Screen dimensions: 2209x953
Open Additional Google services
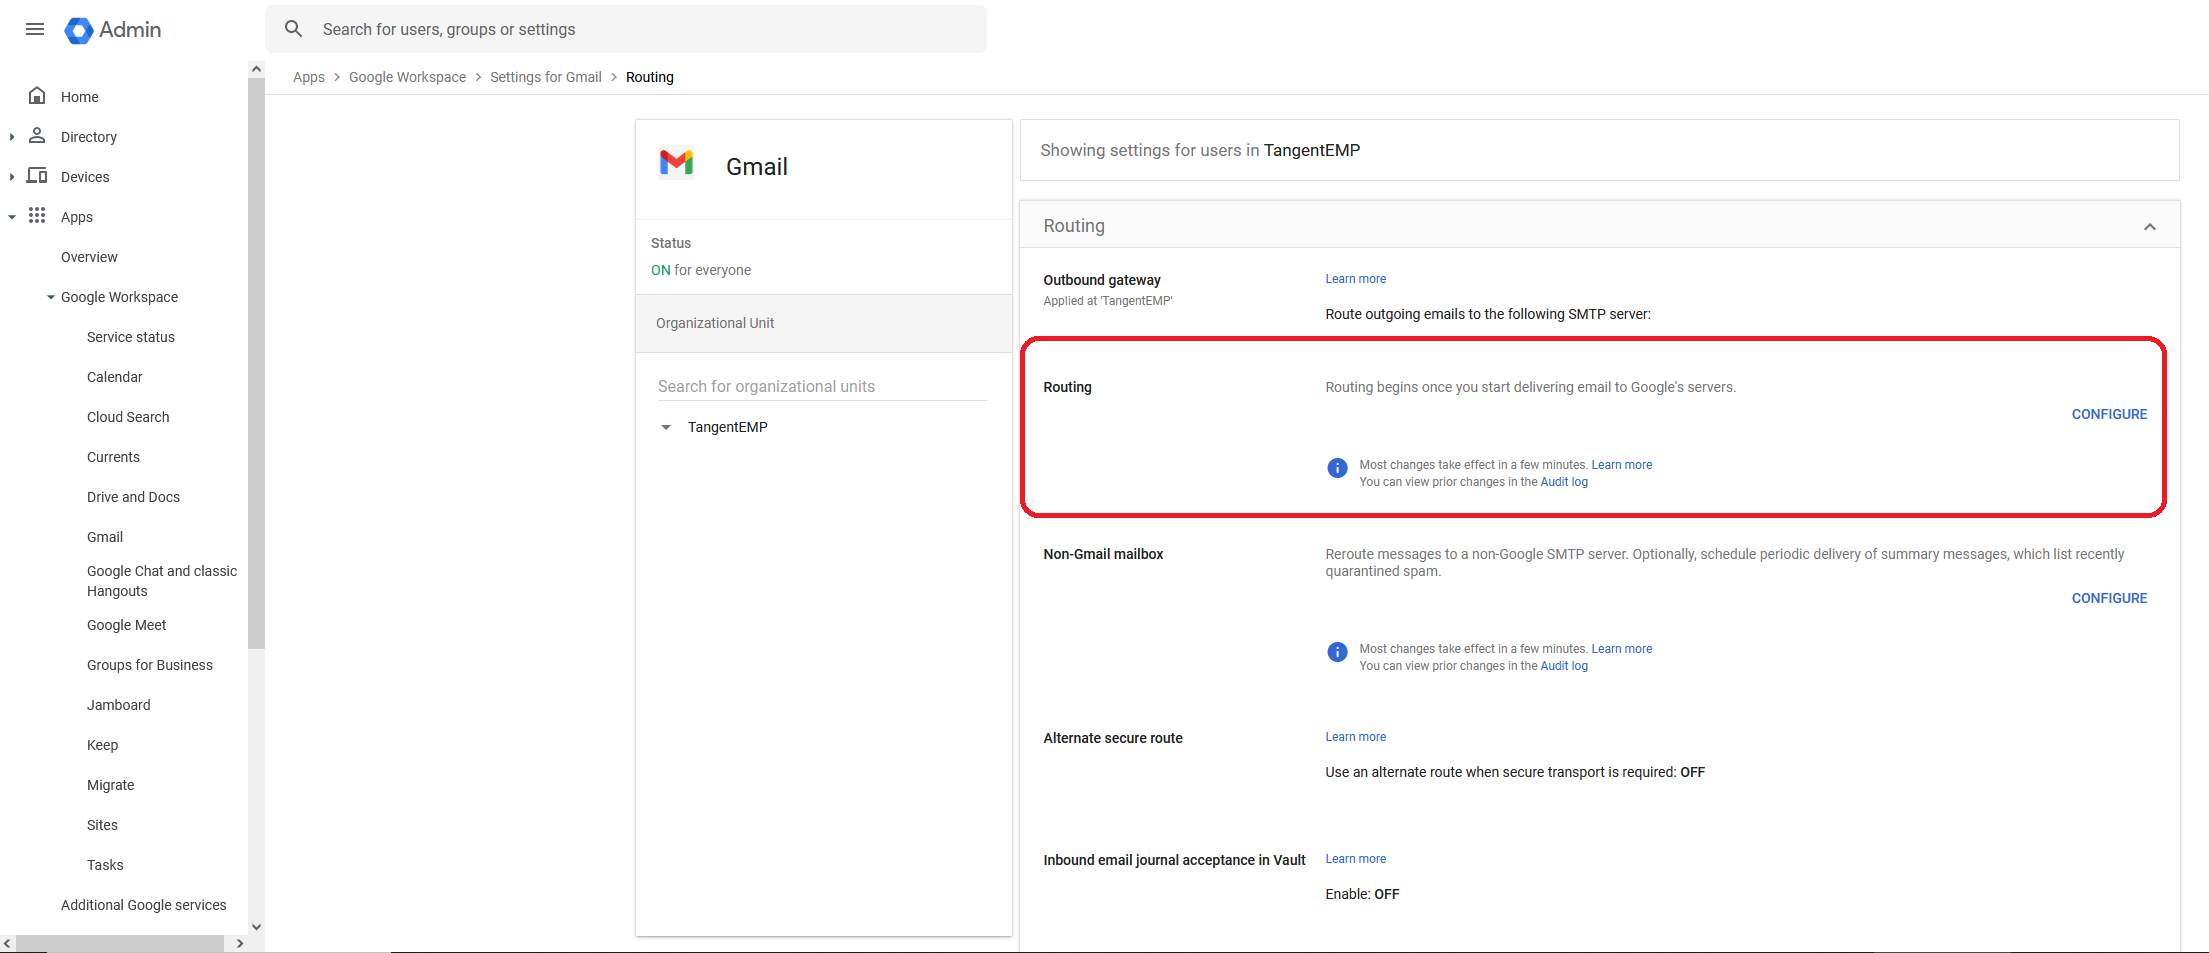(144, 905)
